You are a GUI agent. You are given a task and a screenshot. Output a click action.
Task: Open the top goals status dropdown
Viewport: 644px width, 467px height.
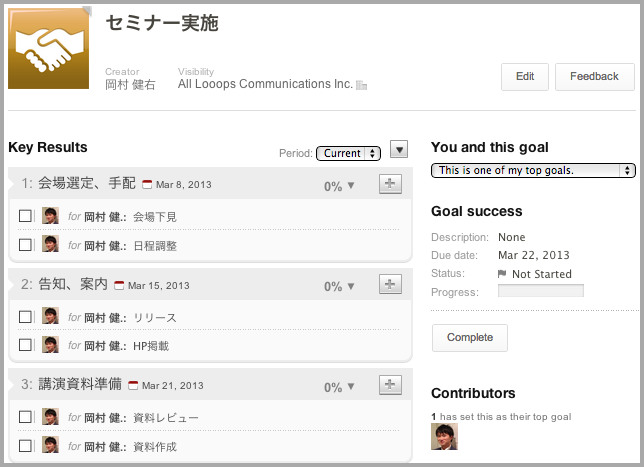(533, 170)
